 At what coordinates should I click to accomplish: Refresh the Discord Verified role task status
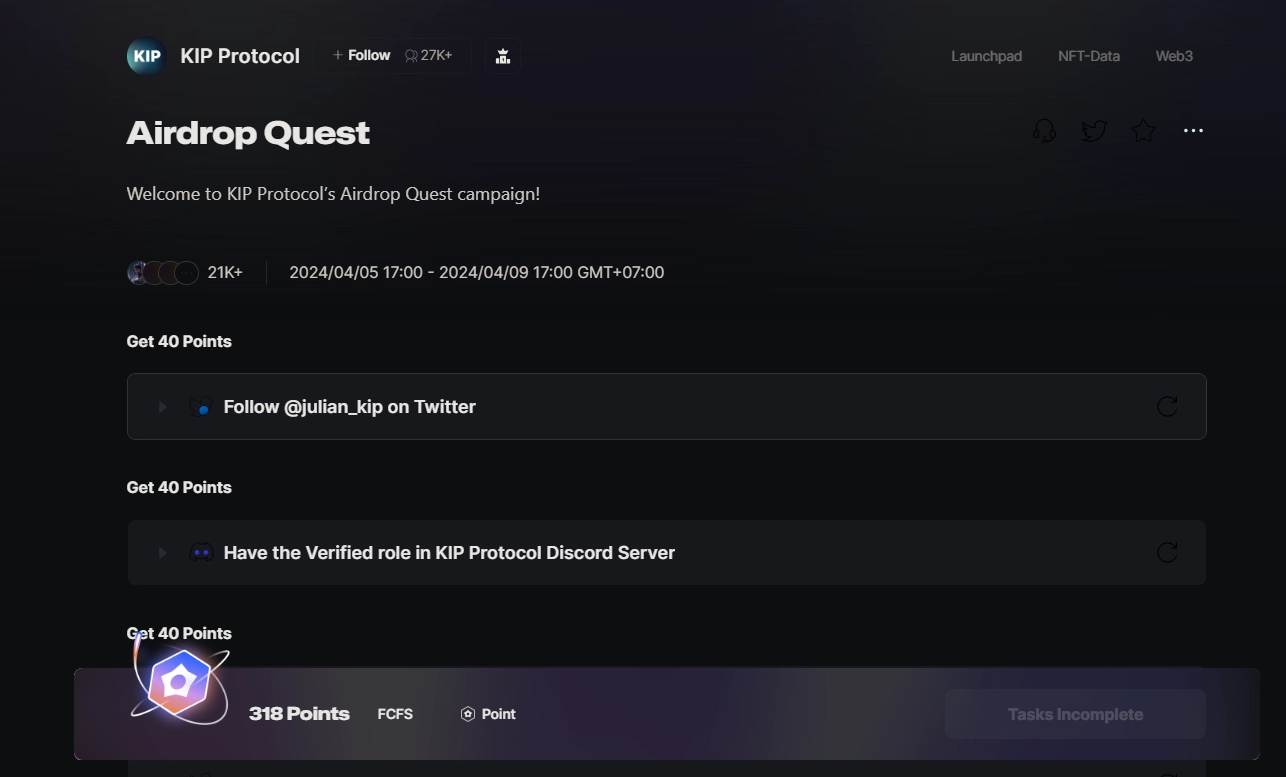(x=1167, y=552)
